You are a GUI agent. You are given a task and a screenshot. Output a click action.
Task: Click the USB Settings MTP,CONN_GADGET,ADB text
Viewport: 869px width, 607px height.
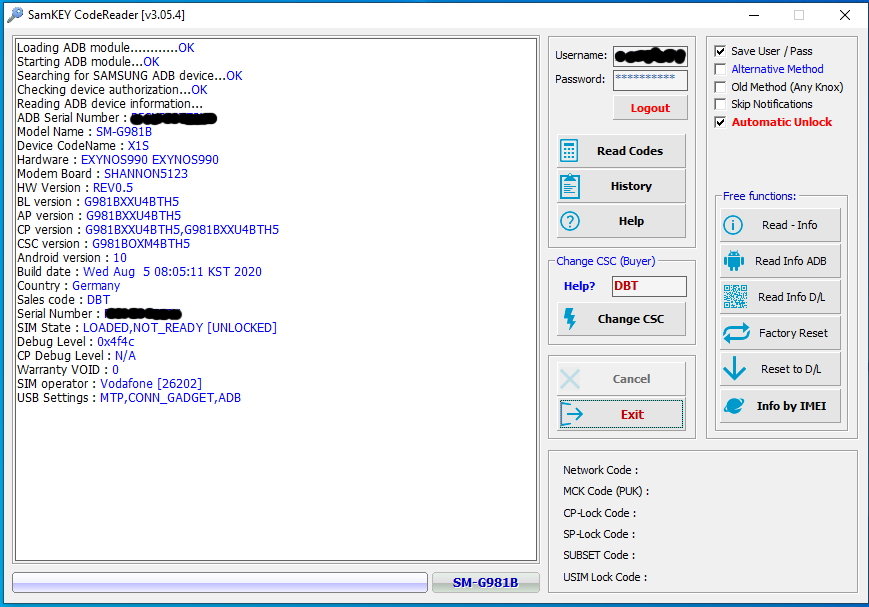[x=171, y=398]
